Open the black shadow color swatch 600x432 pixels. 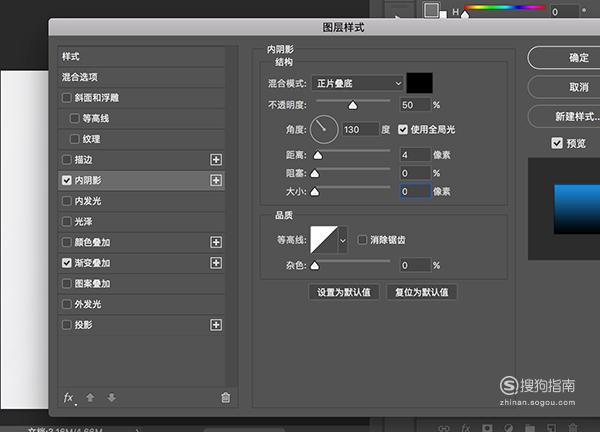pyautogui.click(x=419, y=83)
